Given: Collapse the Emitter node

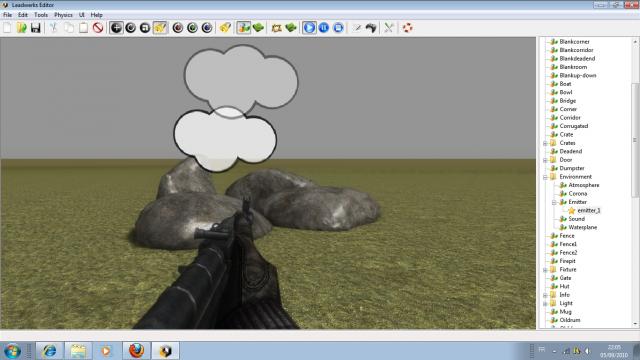Looking at the screenshot, I should (x=554, y=202).
